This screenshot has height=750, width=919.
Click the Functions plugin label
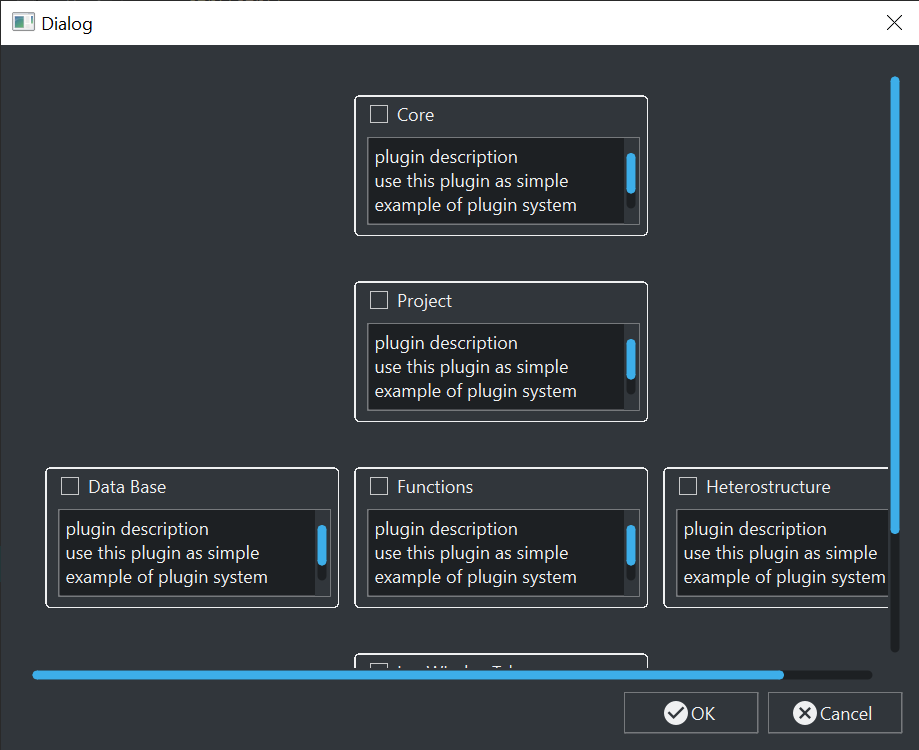pyautogui.click(x=435, y=487)
